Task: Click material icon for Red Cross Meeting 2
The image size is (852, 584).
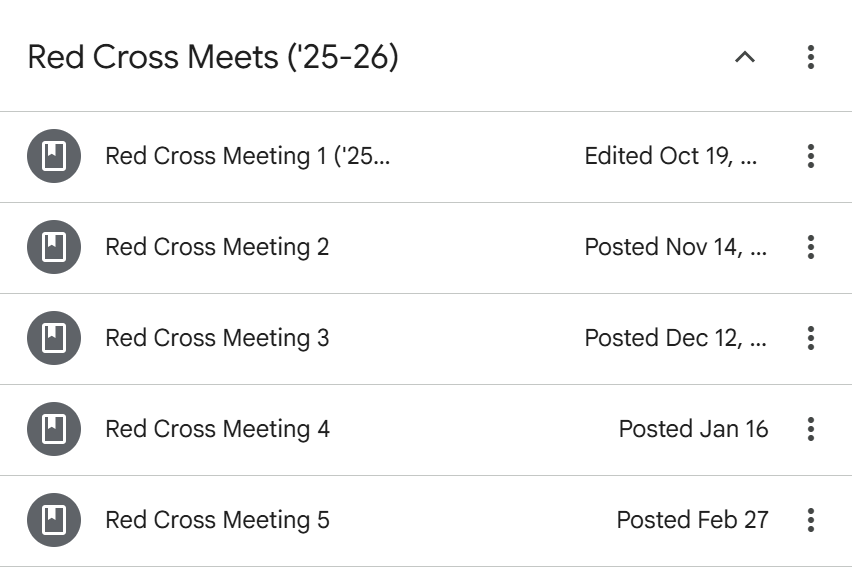Action: click(54, 247)
